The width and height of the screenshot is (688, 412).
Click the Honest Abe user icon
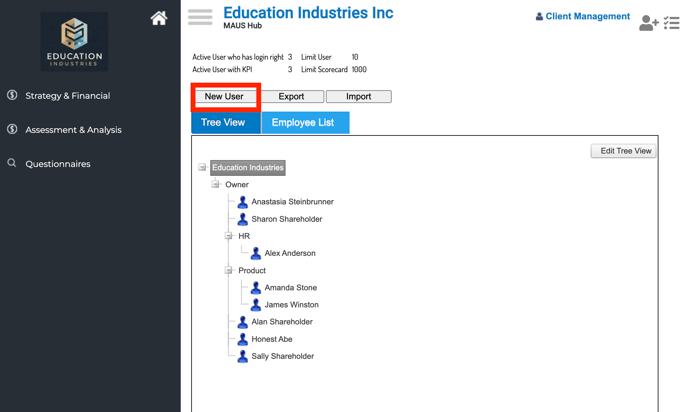tap(242, 339)
